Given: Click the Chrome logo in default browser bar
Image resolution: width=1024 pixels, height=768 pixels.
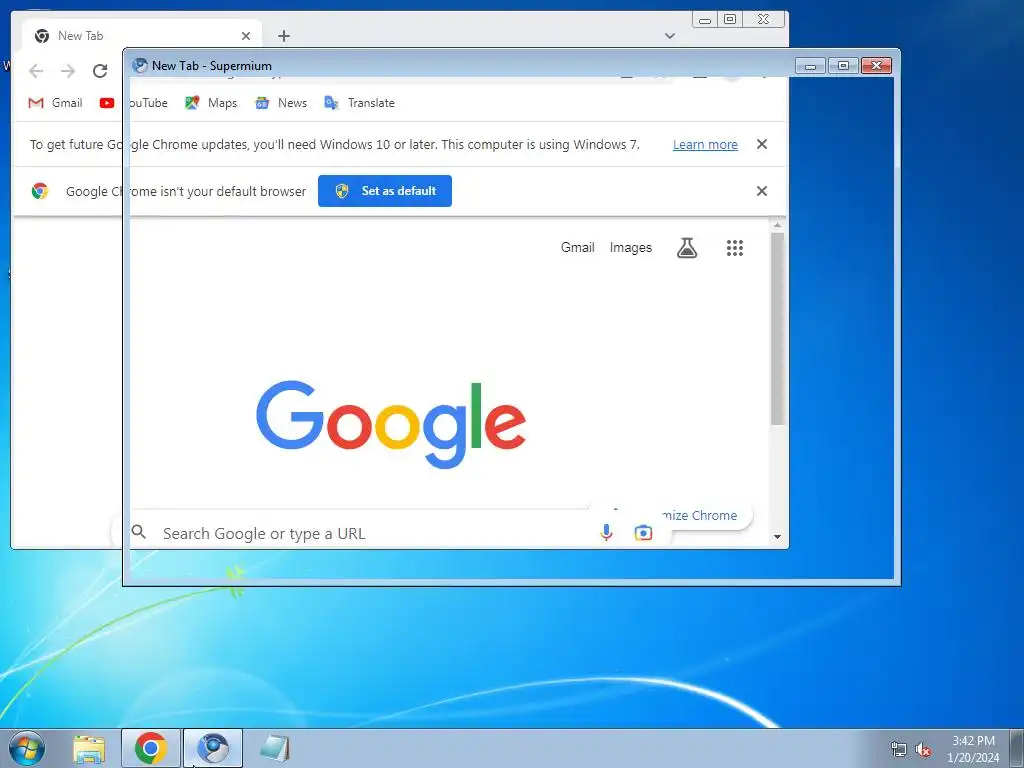Looking at the screenshot, I should [x=40, y=191].
